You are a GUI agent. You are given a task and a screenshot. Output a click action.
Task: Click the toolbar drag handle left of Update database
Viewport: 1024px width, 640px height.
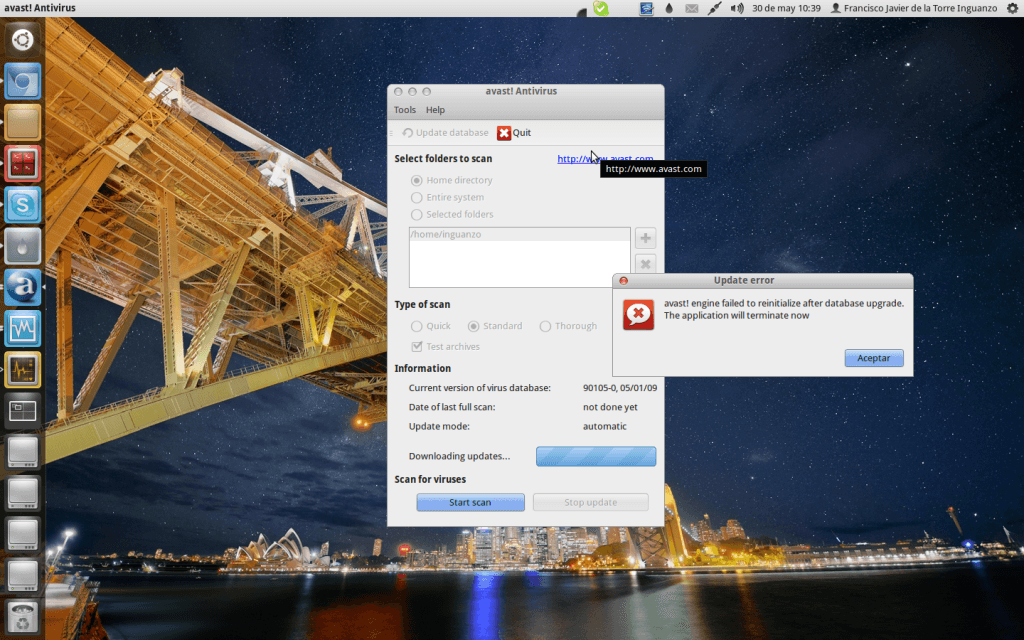pyautogui.click(x=391, y=133)
